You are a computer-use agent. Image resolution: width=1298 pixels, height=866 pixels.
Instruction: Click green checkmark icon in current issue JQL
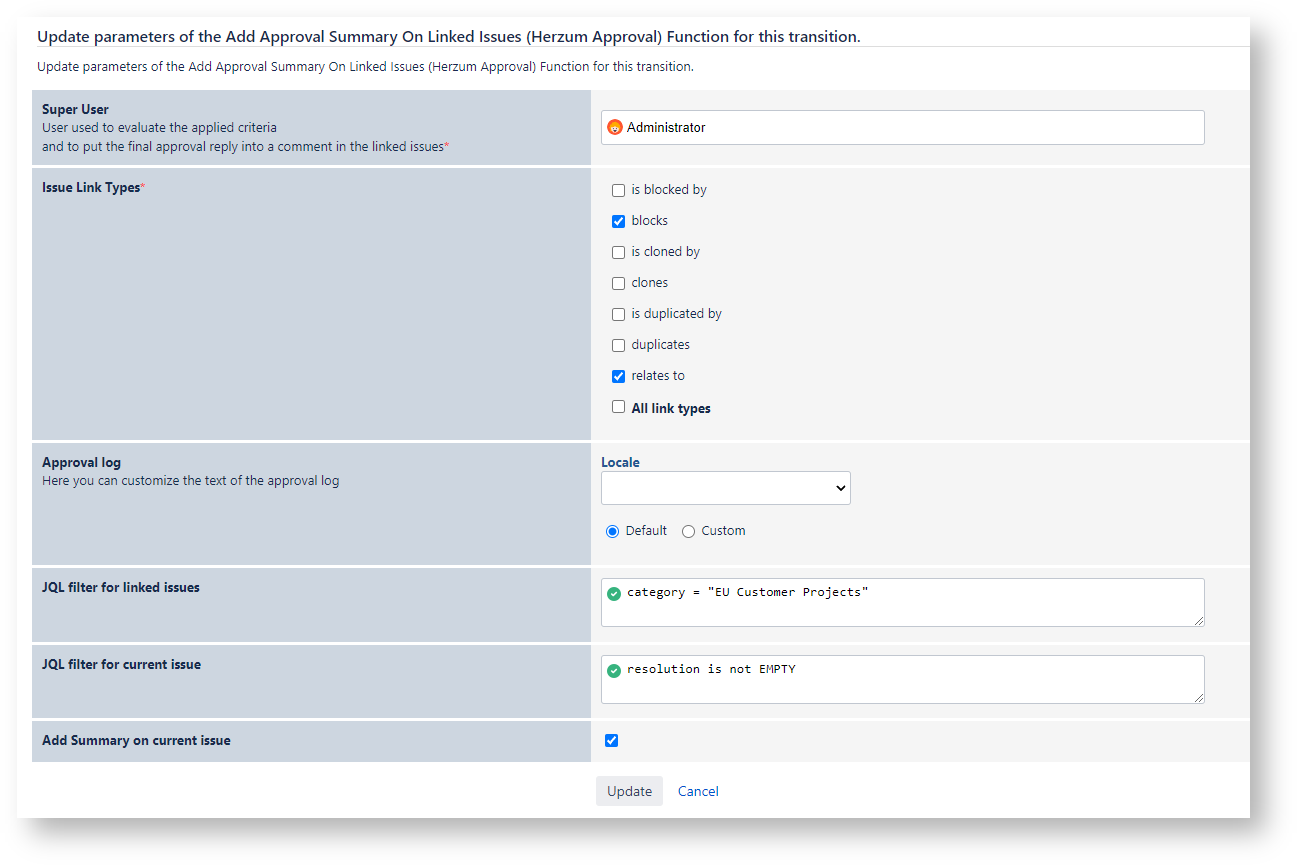614,670
